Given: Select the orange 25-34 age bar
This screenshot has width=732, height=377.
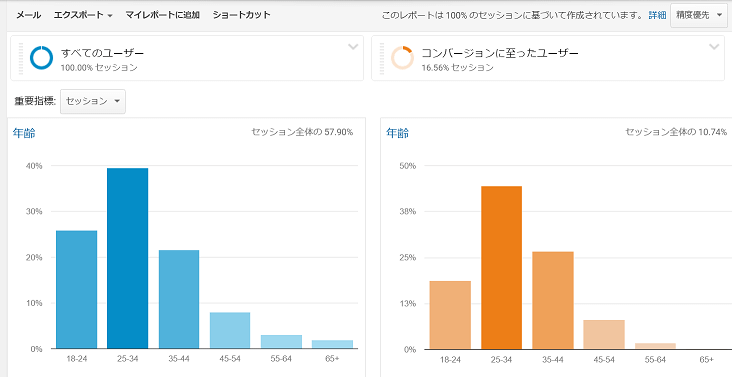Looking at the screenshot, I should point(501,268).
